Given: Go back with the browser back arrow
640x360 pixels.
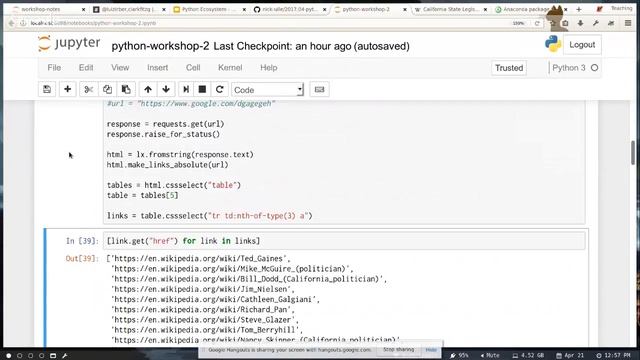Looking at the screenshot, I should [11, 23].
